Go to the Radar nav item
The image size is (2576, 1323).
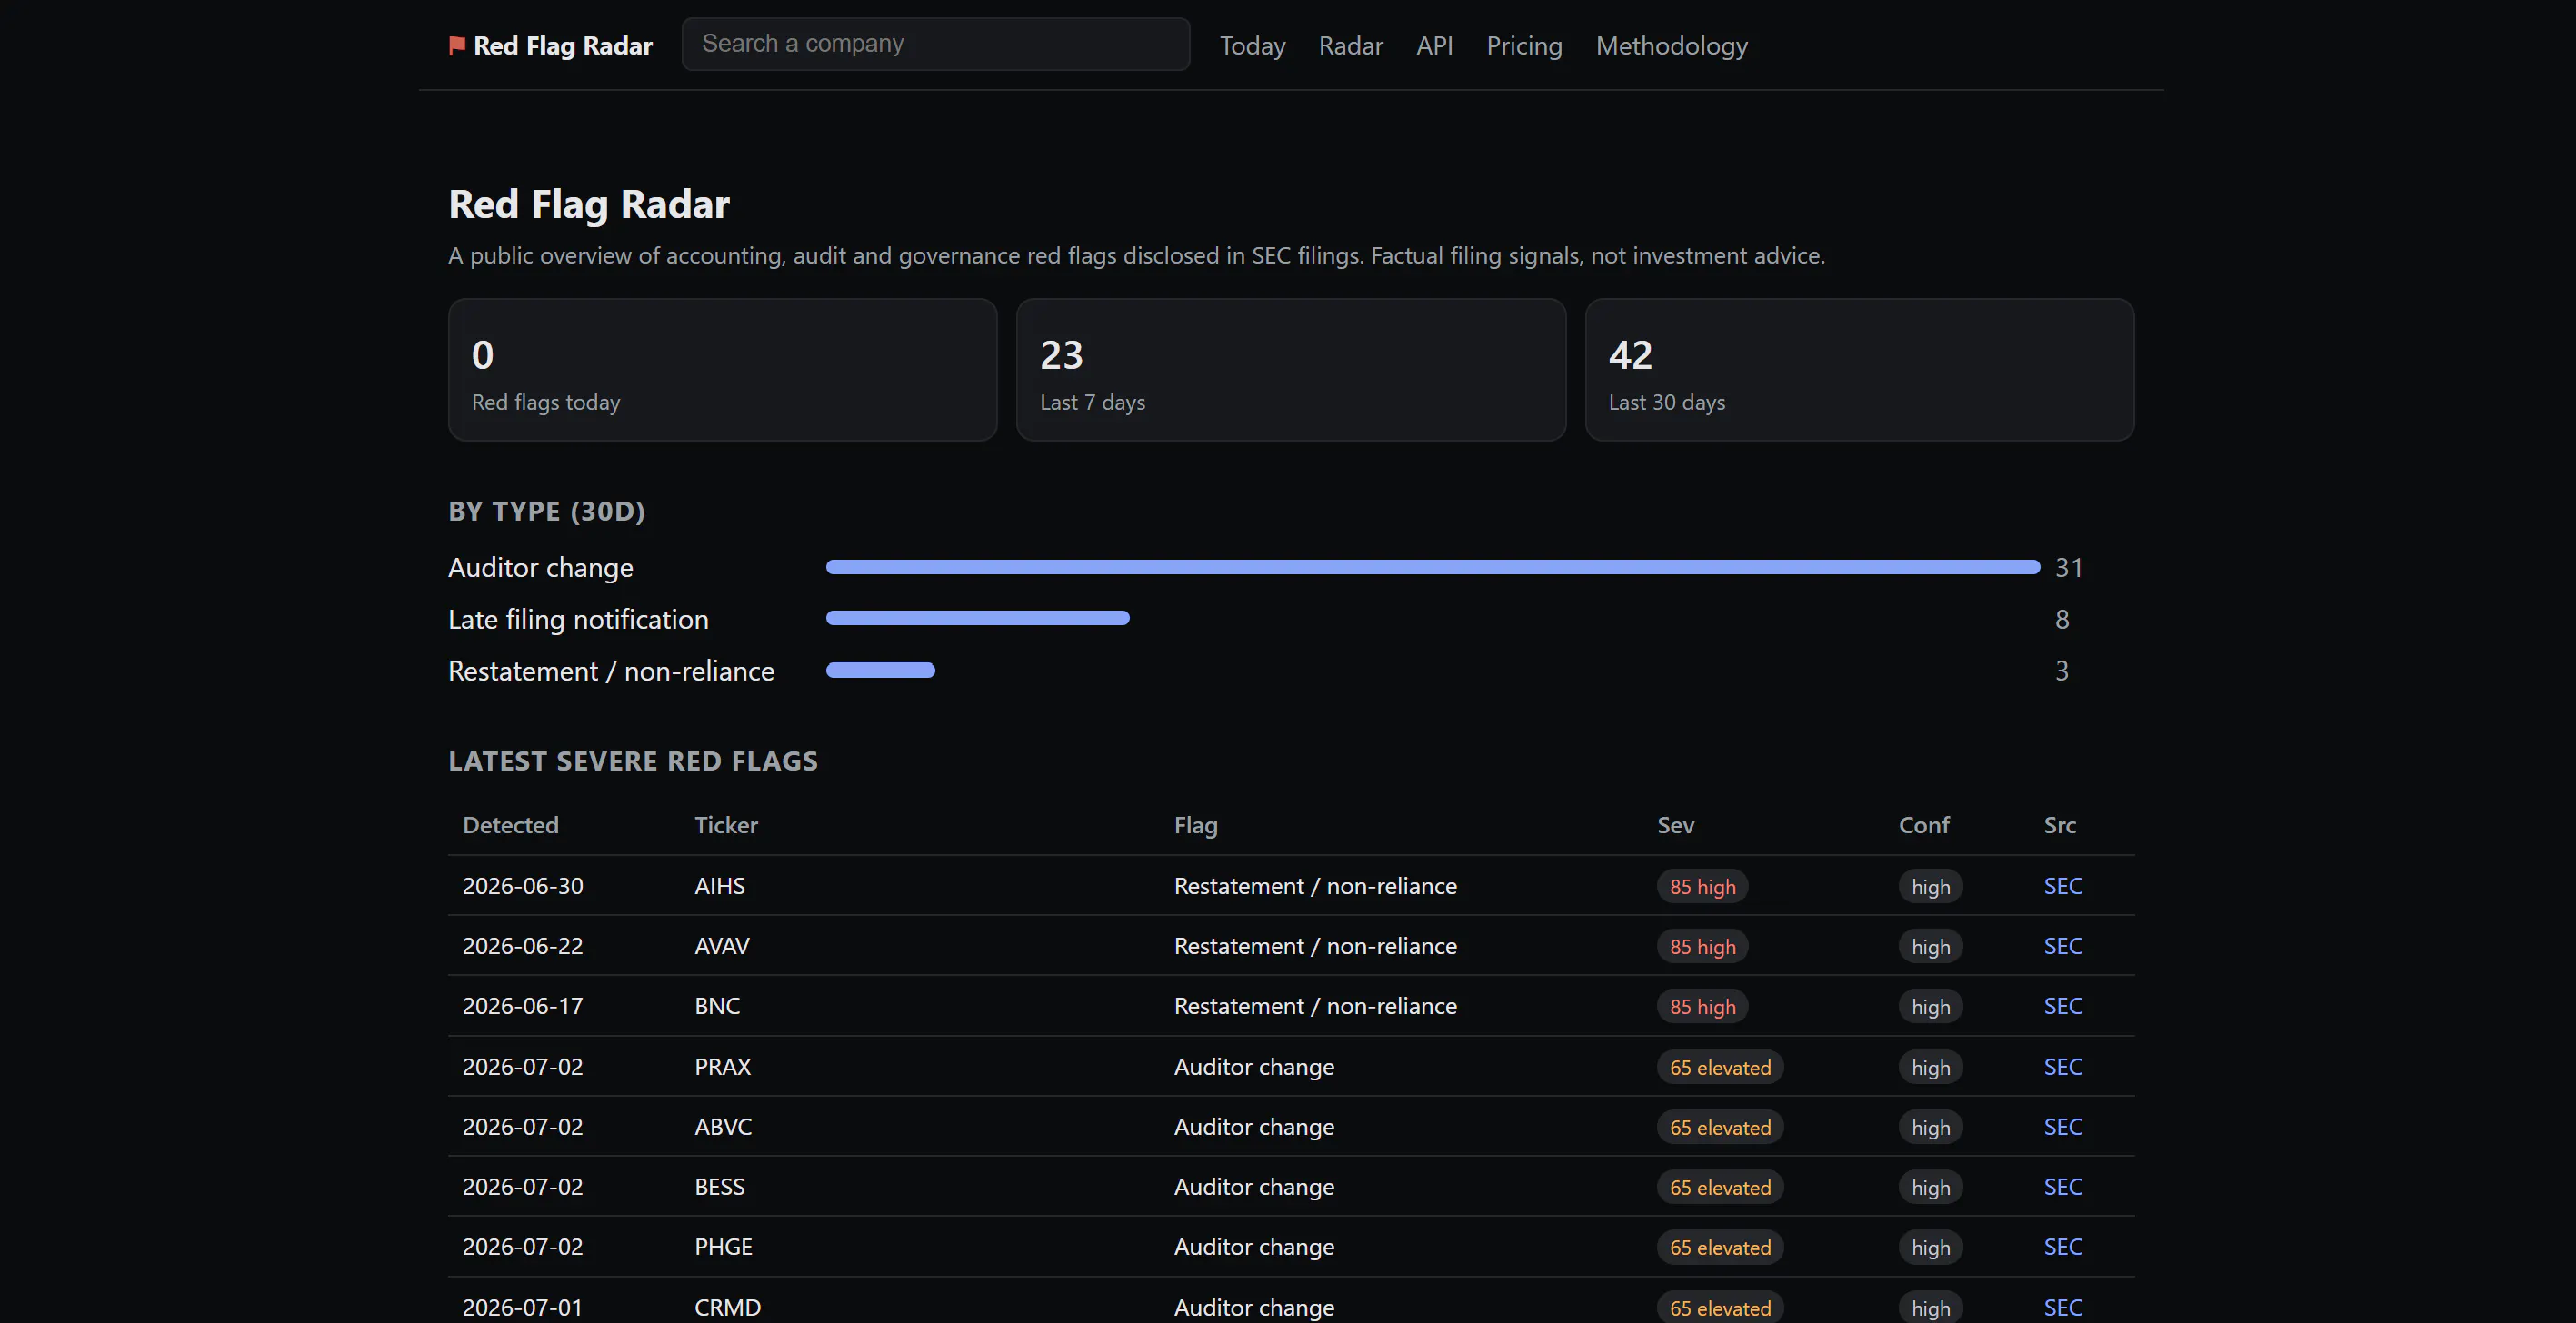1350,46
